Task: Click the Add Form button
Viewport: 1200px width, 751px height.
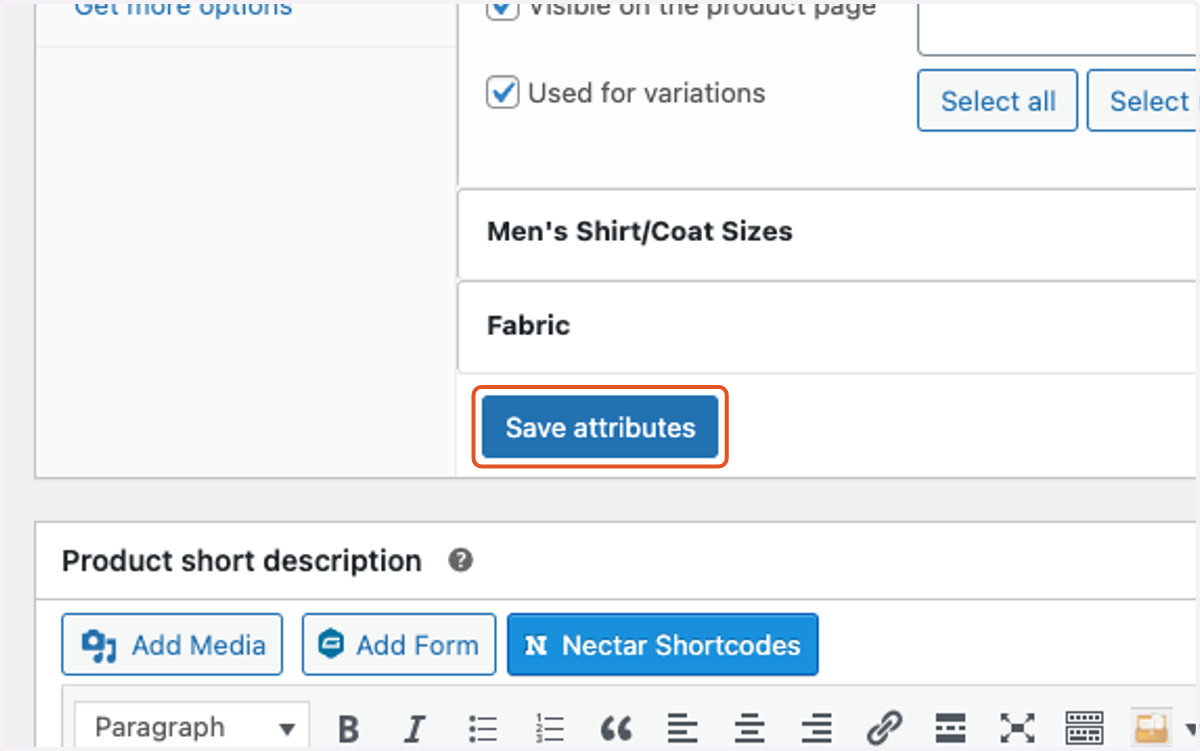Action: [399, 645]
